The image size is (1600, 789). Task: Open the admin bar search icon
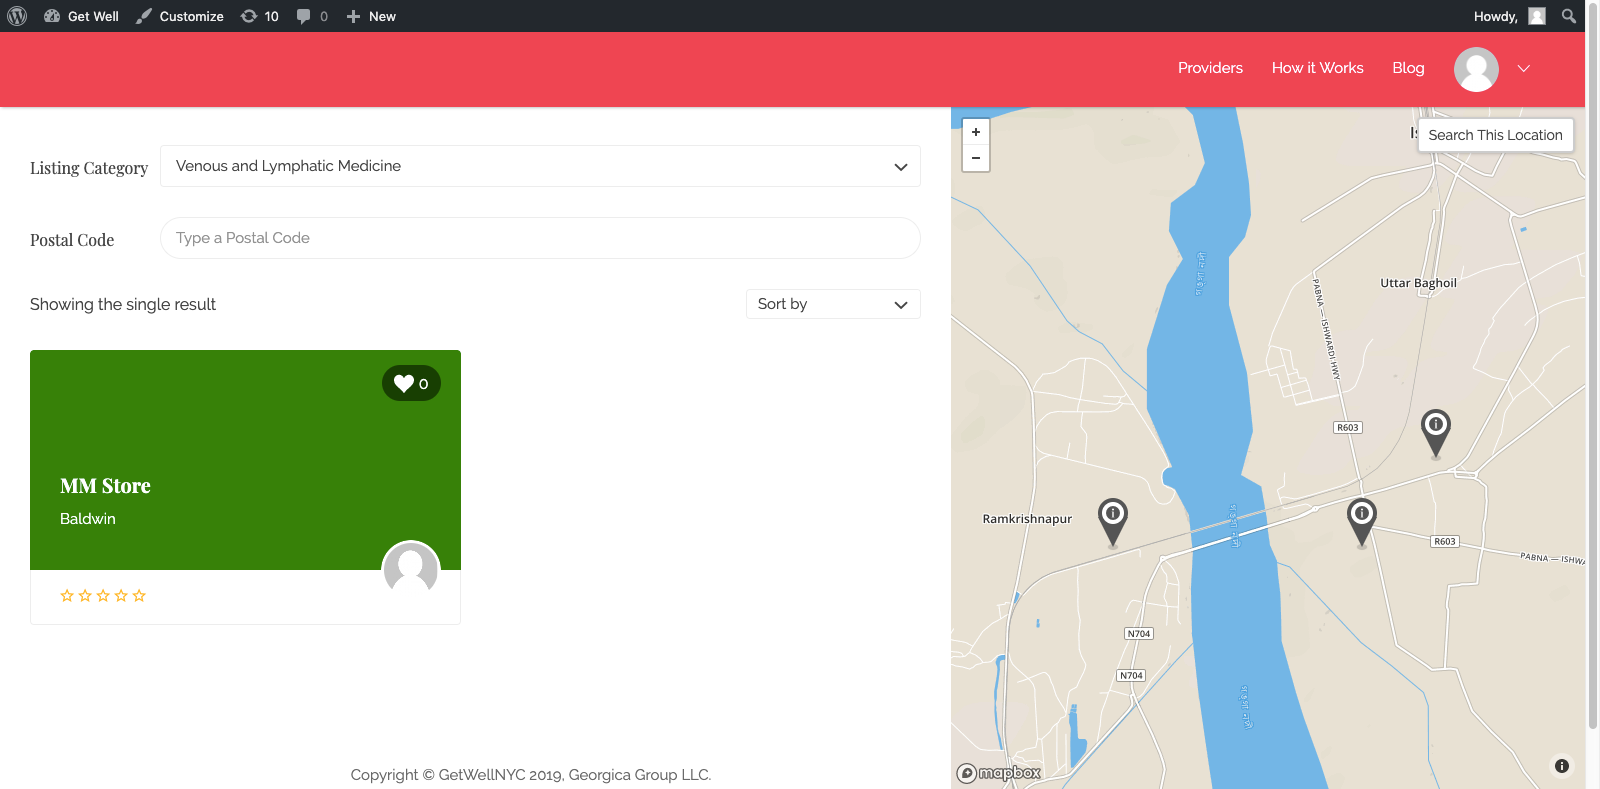[x=1568, y=16]
